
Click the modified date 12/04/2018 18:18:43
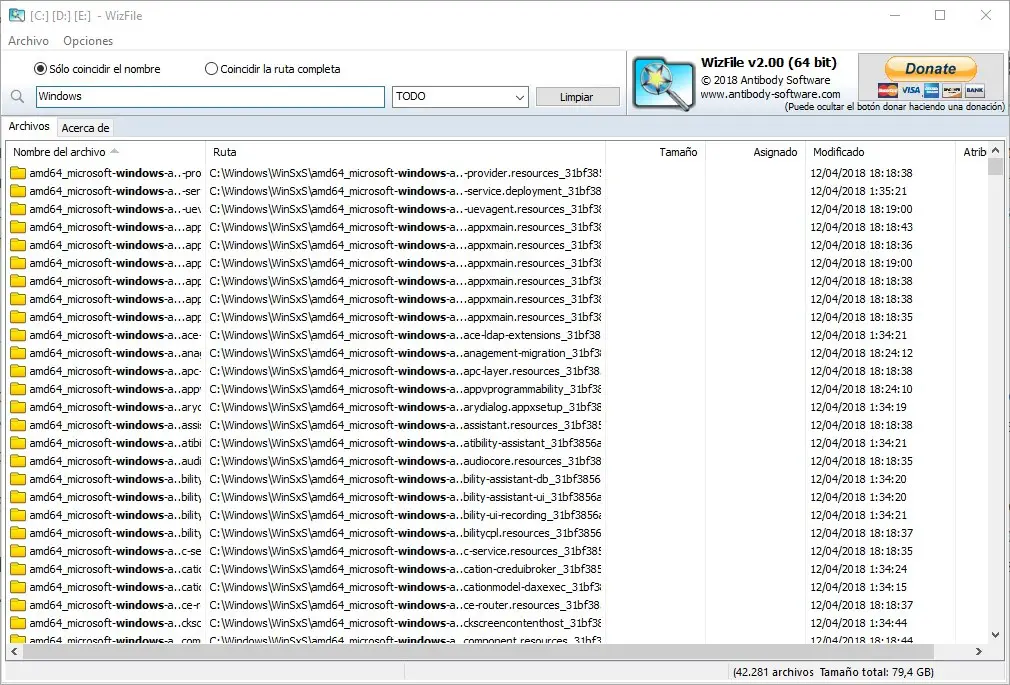[x=861, y=227]
